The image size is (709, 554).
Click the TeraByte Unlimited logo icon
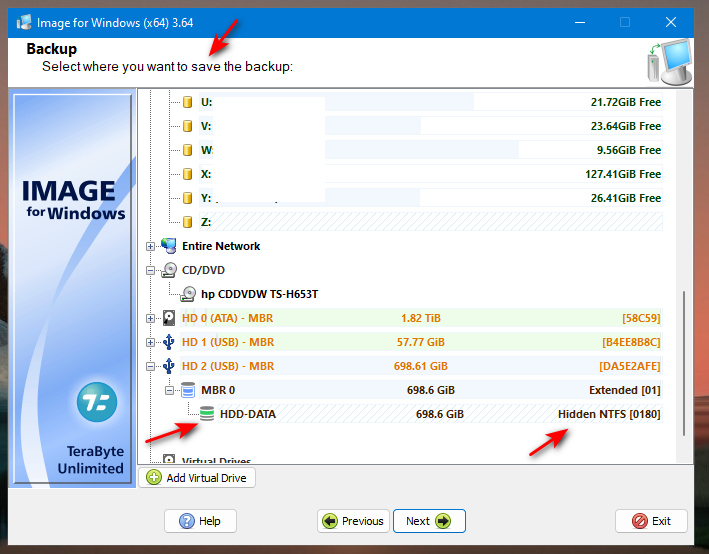pyautogui.click(x=97, y=402)
